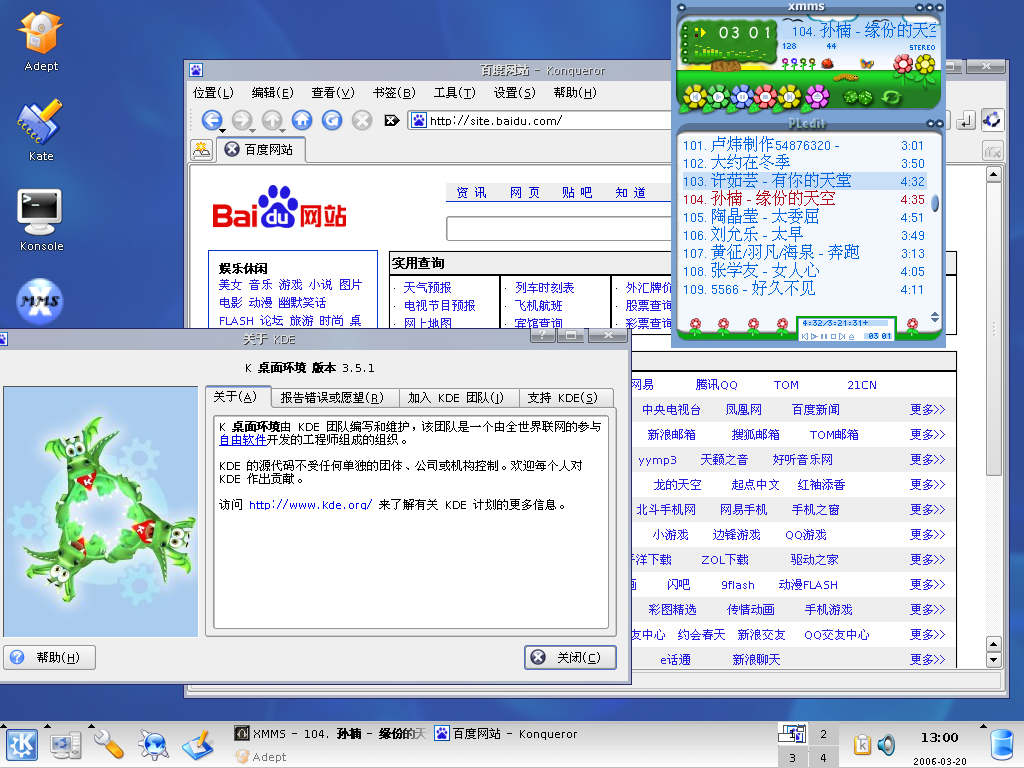Open 腾讯QQ link on Baidu page
Screen dimensions: 1024x768
(716, 385)
